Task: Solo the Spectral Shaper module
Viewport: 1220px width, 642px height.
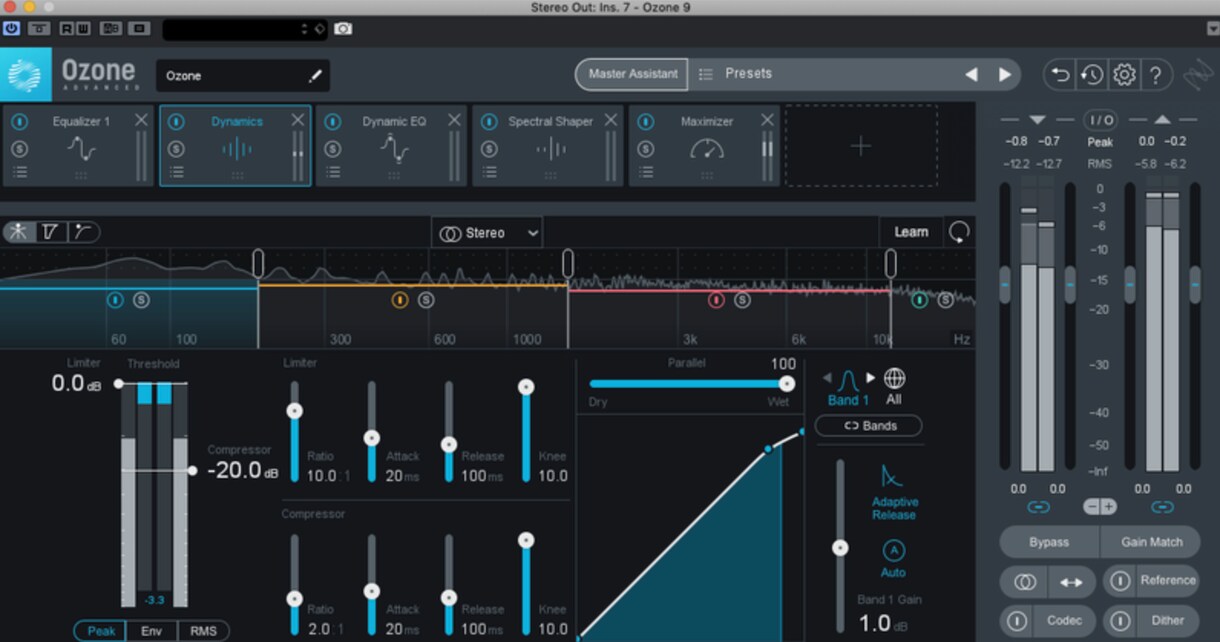Action: point(489,149)
